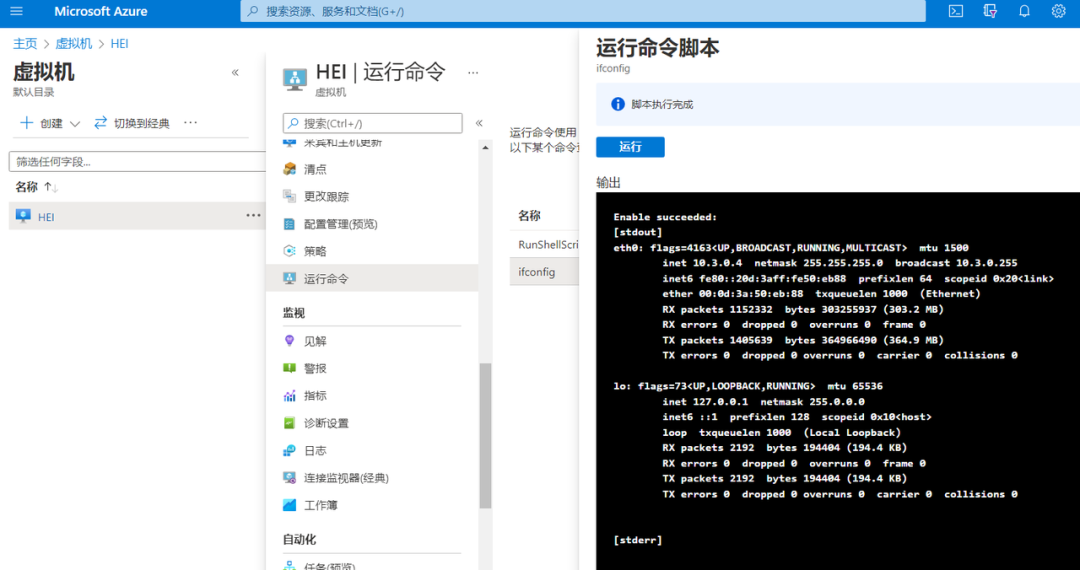This screenshot has width=1080, height=570.
Task: Click the 筛选任何字段 filter field
Action: pos(137,162)
